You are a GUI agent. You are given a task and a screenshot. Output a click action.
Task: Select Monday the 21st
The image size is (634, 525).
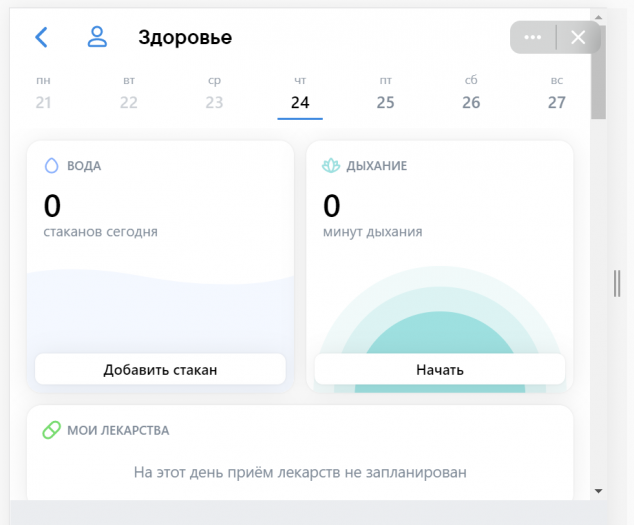(x=43, y=93)
